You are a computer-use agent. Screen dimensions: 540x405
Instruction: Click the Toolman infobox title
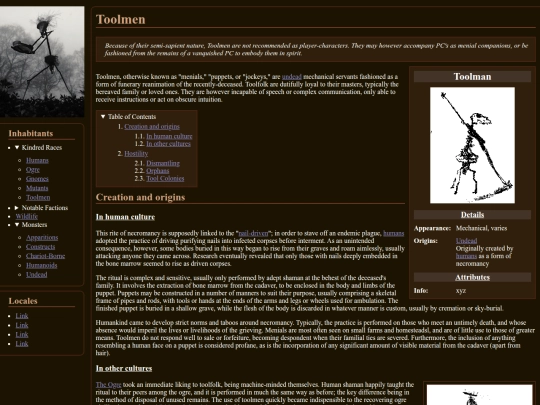[472, 76]
